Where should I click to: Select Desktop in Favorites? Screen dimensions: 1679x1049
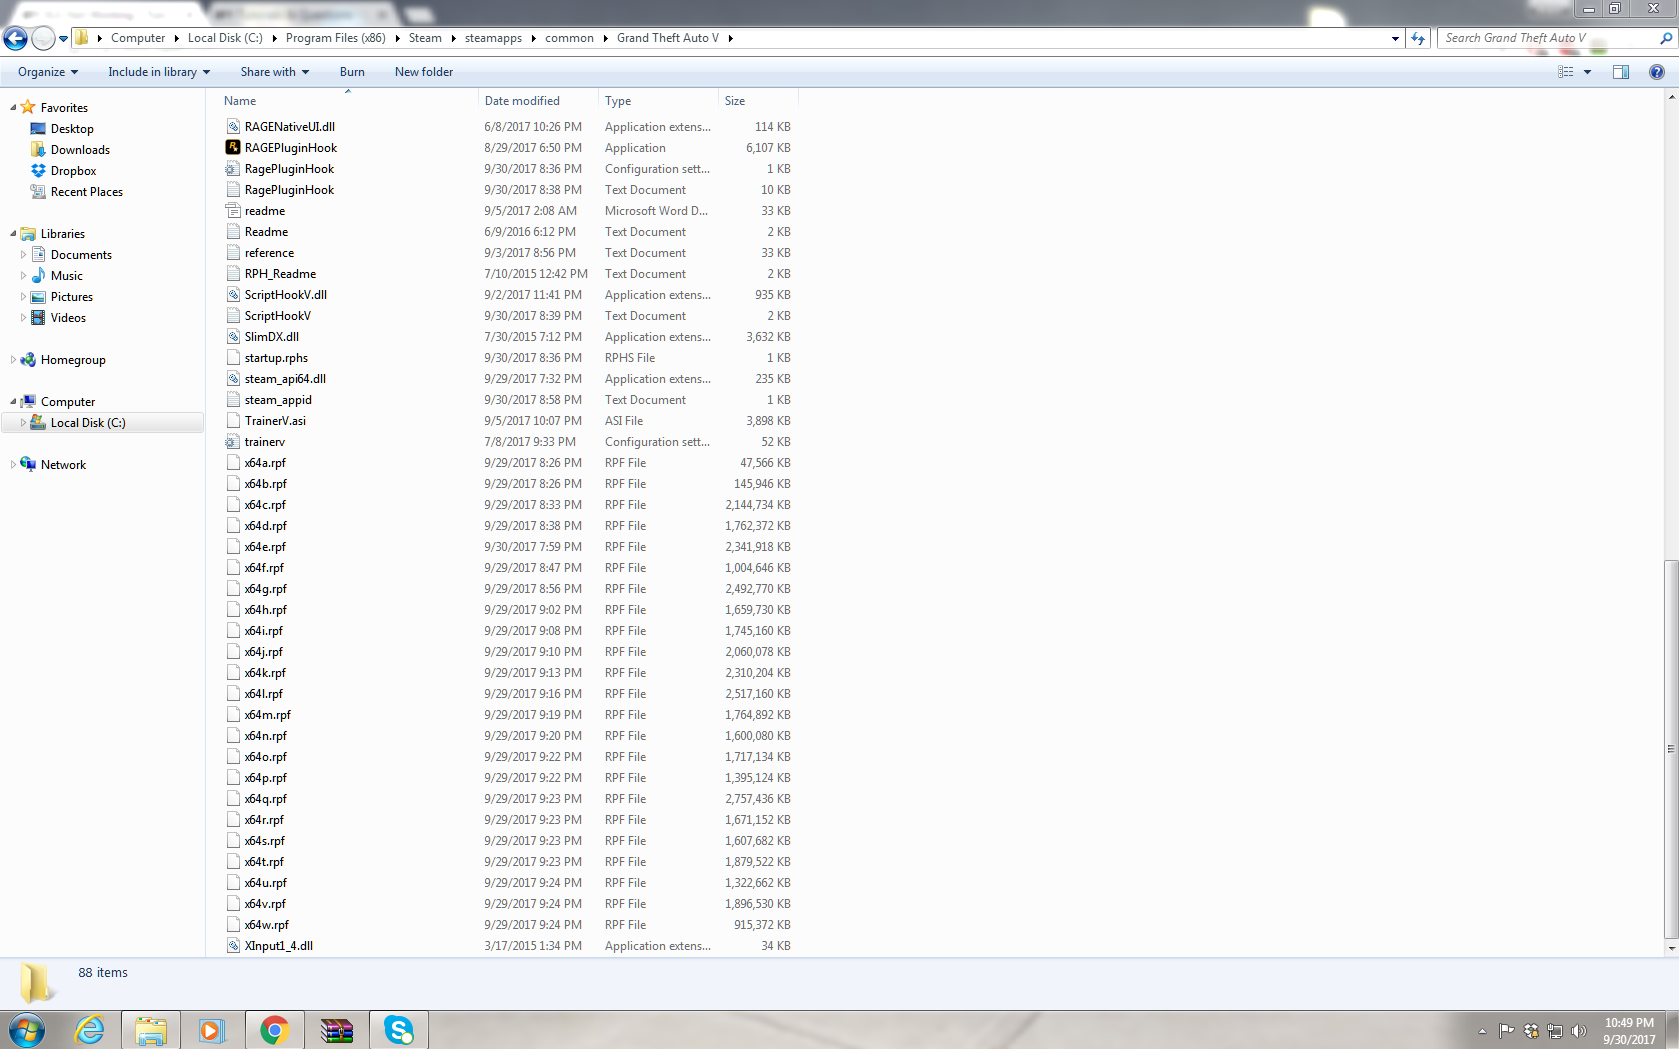(x=72, y=129)
